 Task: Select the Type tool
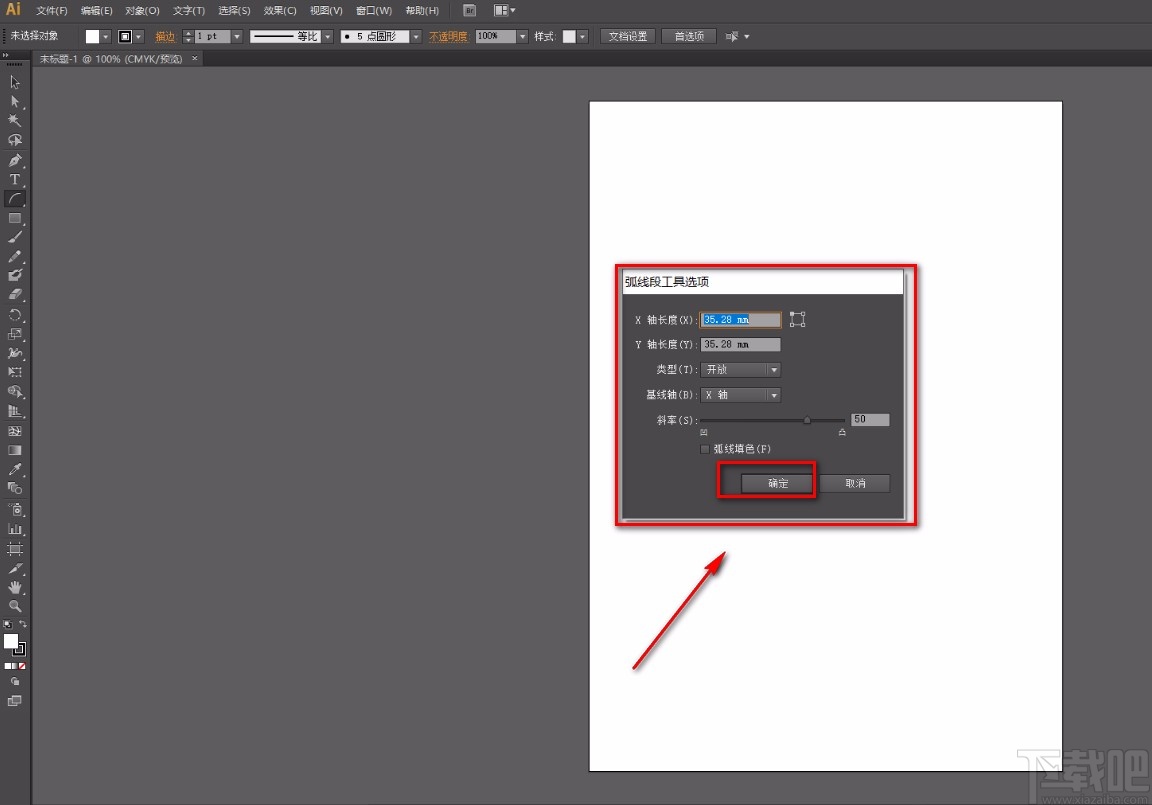(x=15, y=178)
